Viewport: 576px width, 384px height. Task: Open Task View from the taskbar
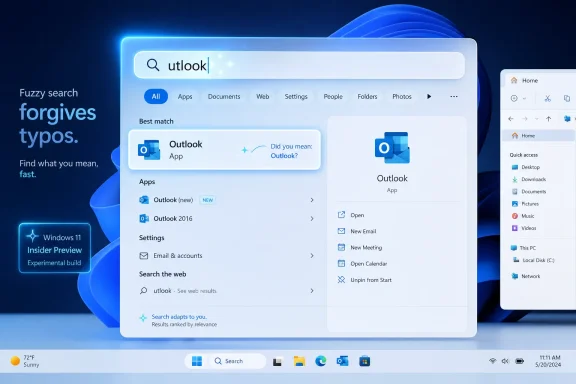[x=277, y=362]
